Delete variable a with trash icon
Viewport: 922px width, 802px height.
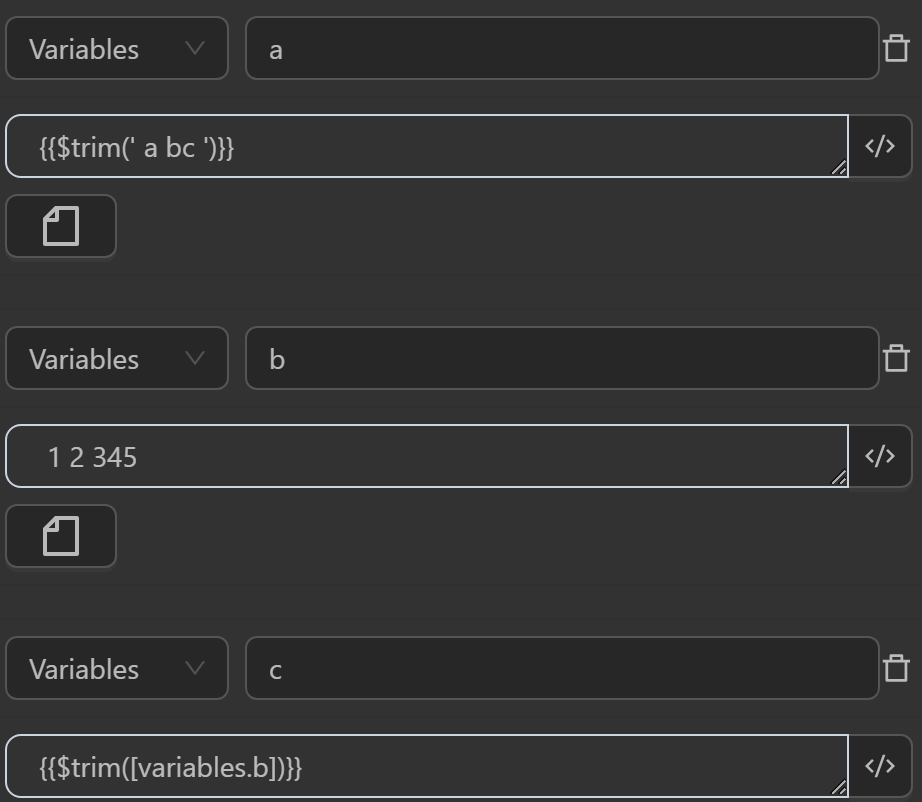point(896,48)
